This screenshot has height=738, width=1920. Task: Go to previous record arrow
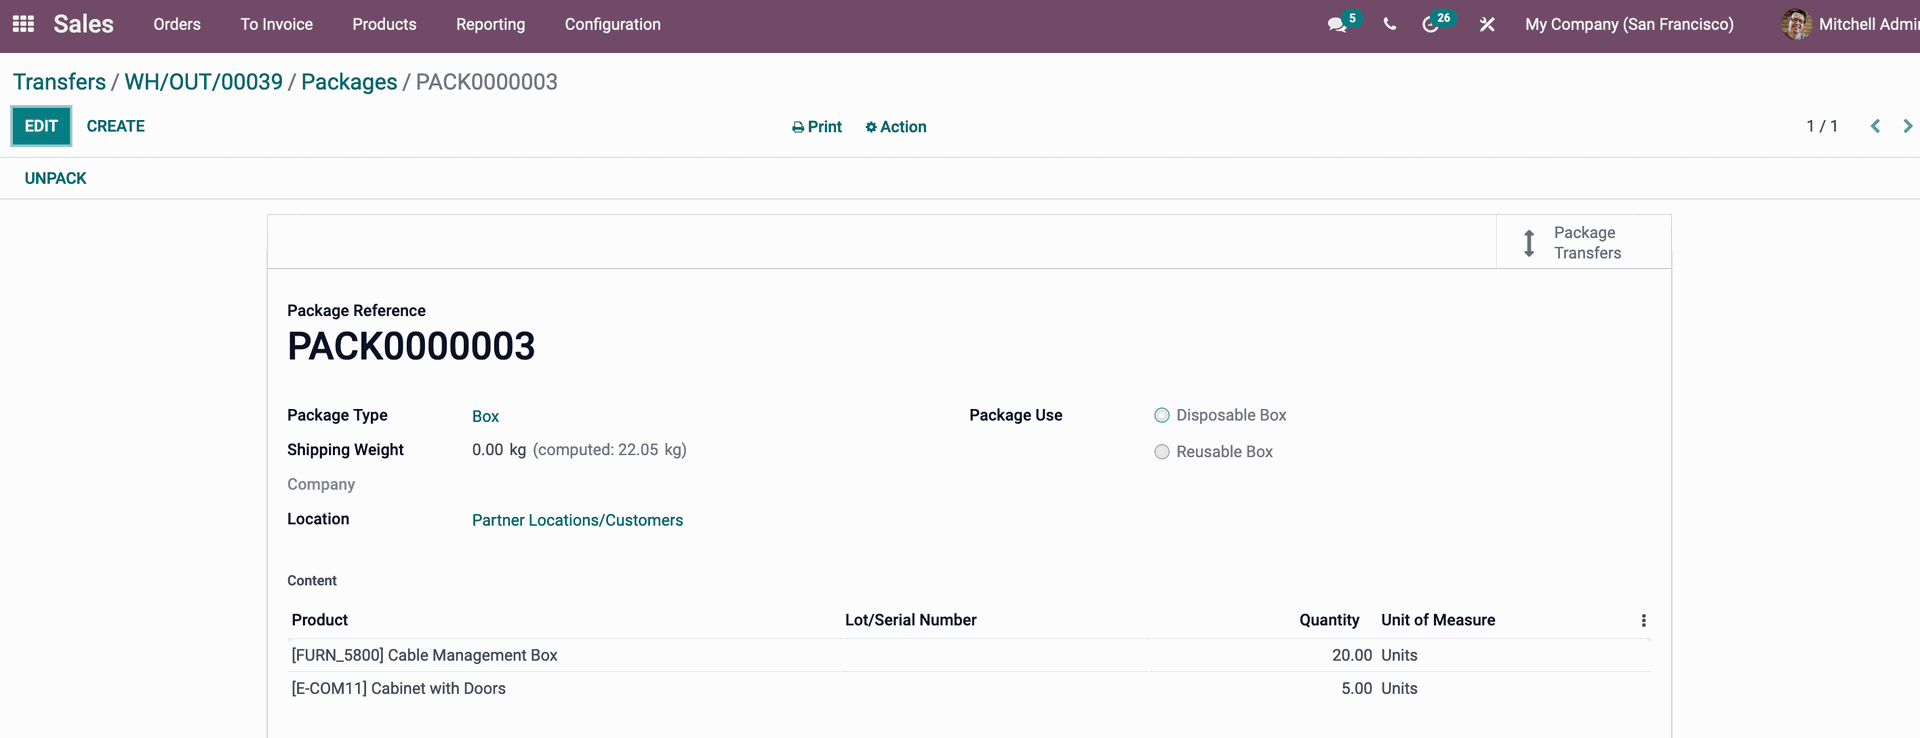[1875, 126]
